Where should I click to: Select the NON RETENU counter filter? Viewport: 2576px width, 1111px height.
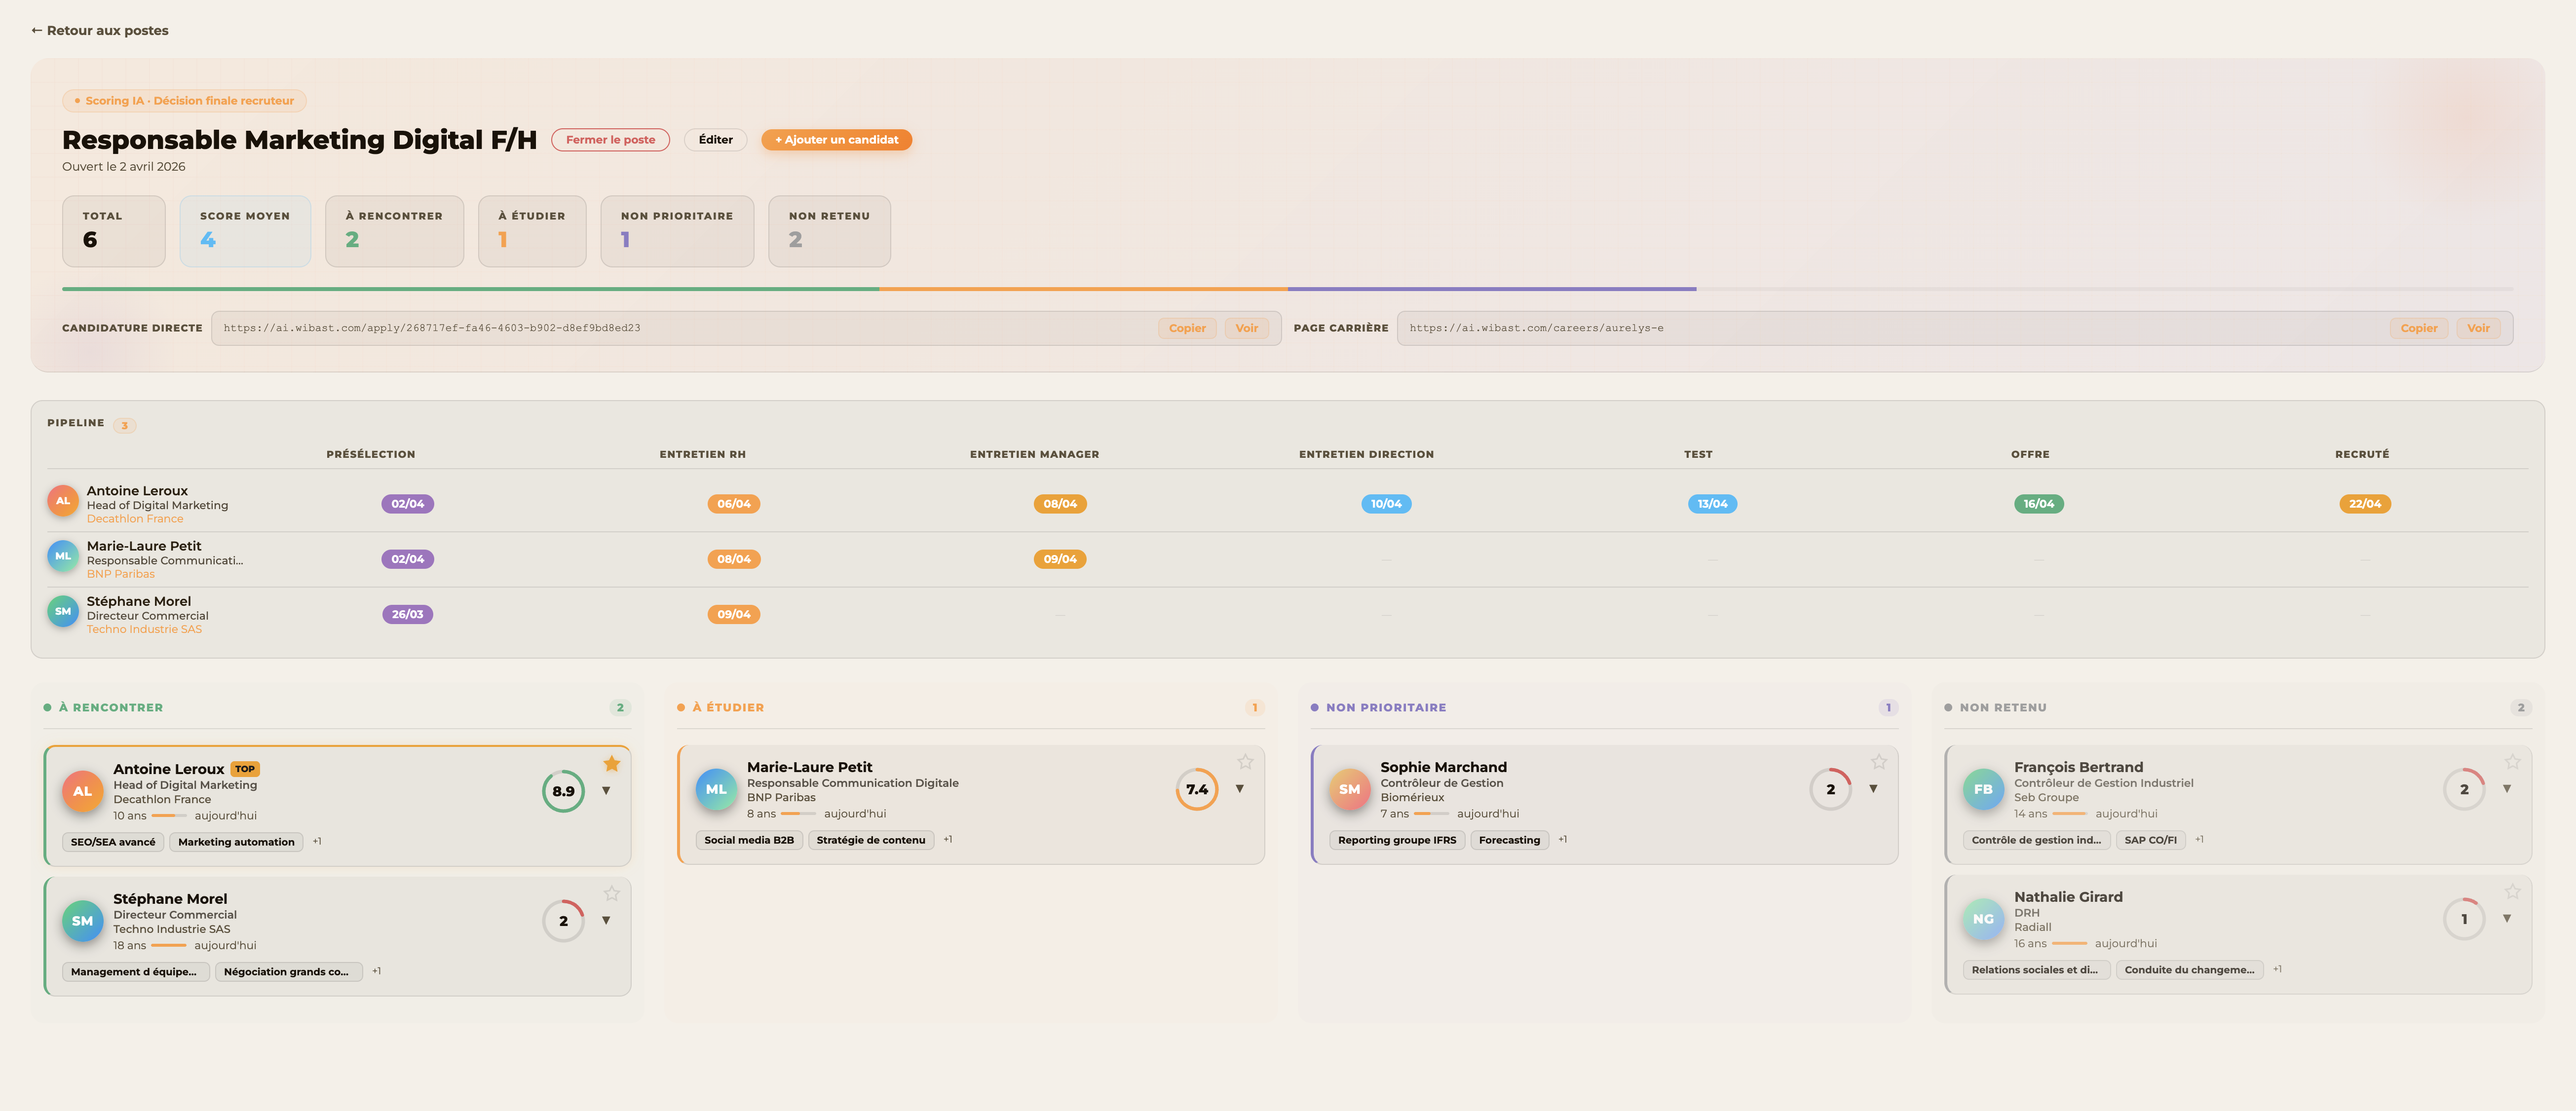pos(829,231)
